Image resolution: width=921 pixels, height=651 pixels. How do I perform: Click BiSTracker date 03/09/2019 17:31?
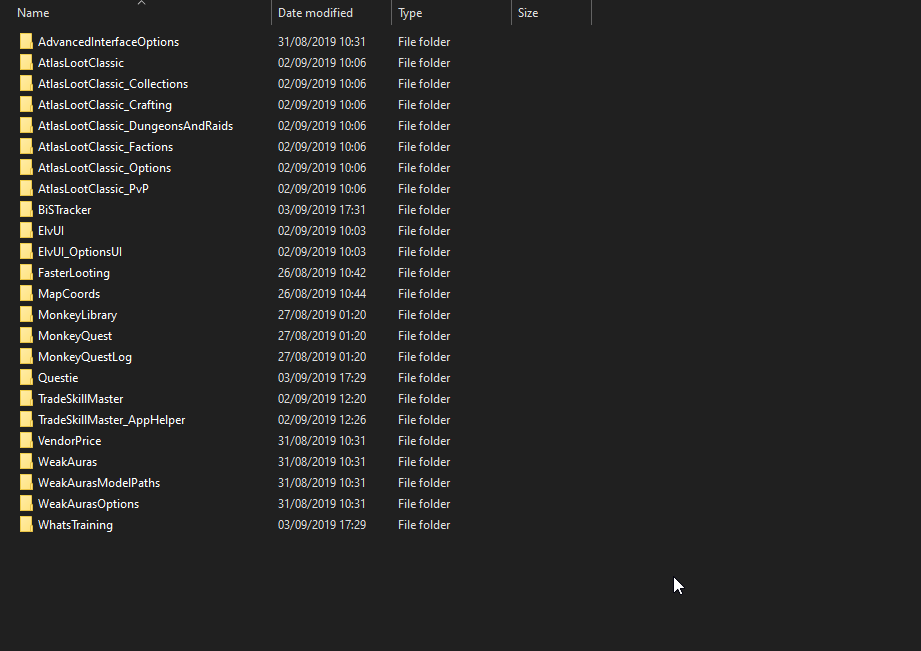(322, 210)
